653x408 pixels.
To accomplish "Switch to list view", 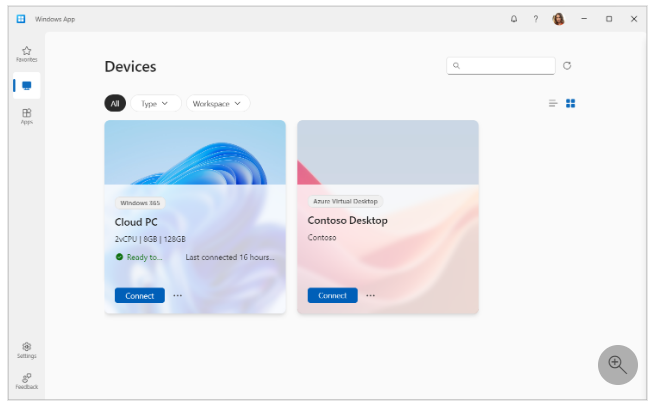I will [553, 103].
